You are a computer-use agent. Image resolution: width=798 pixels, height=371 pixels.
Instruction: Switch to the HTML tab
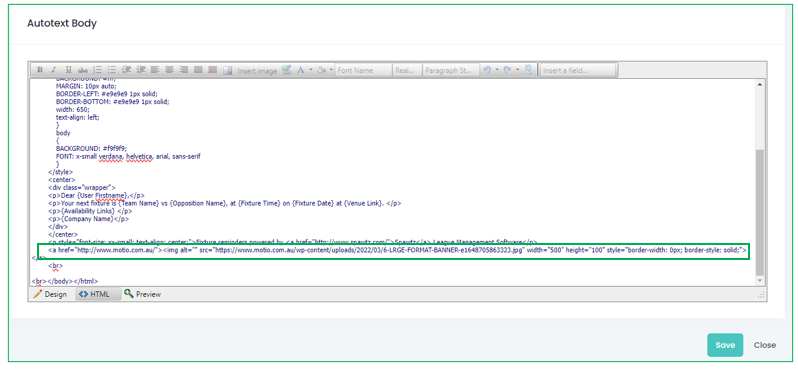coord(95,294)
